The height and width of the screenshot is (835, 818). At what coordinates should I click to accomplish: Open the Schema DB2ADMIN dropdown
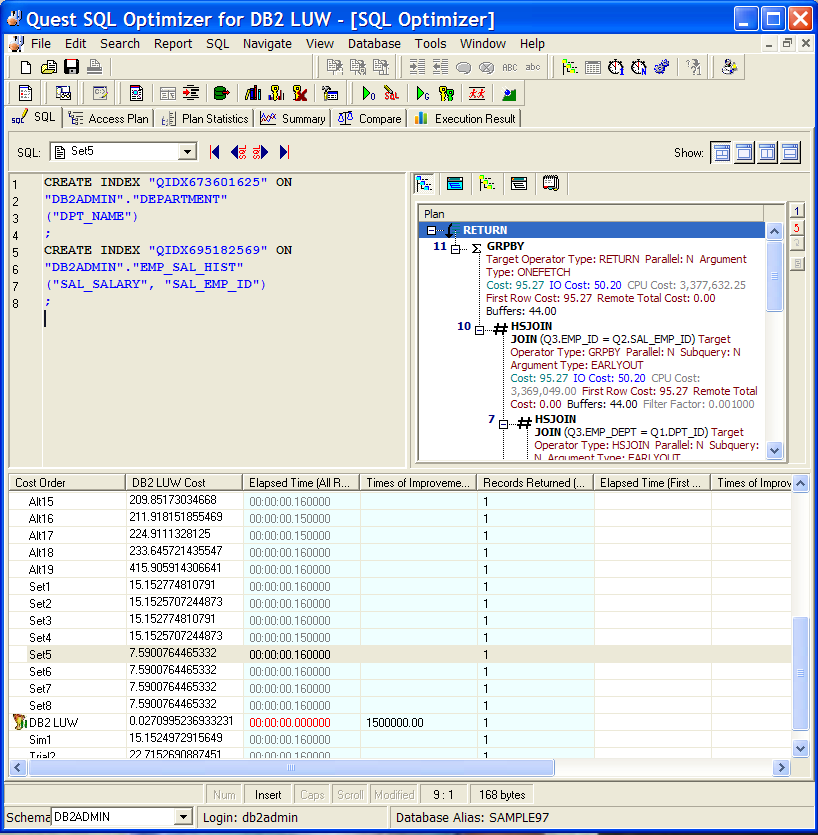tap(183, 817)
